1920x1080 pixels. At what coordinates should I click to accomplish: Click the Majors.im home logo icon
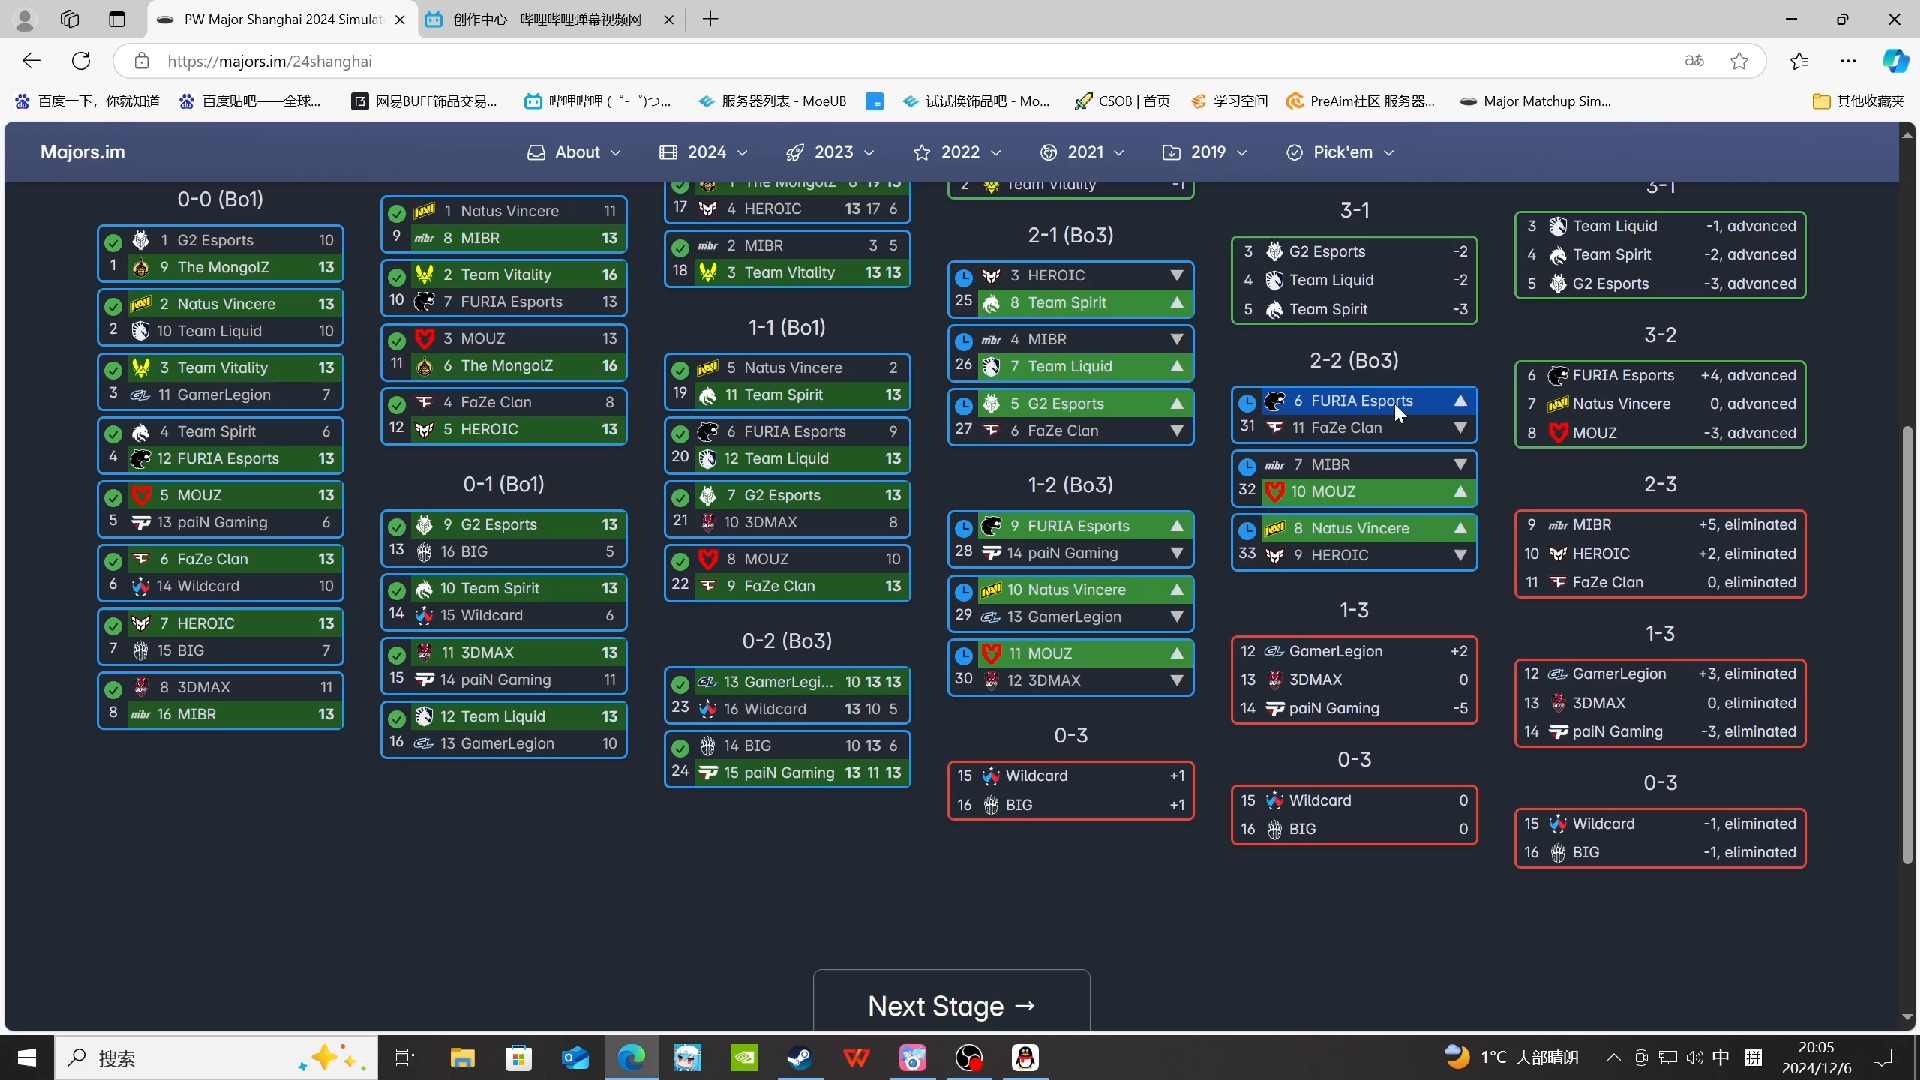pos(82,152)
